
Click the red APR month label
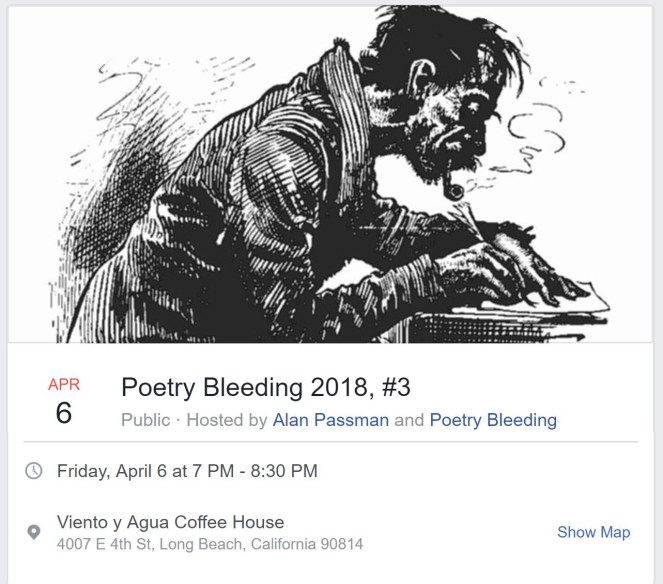tap(64, 384)
